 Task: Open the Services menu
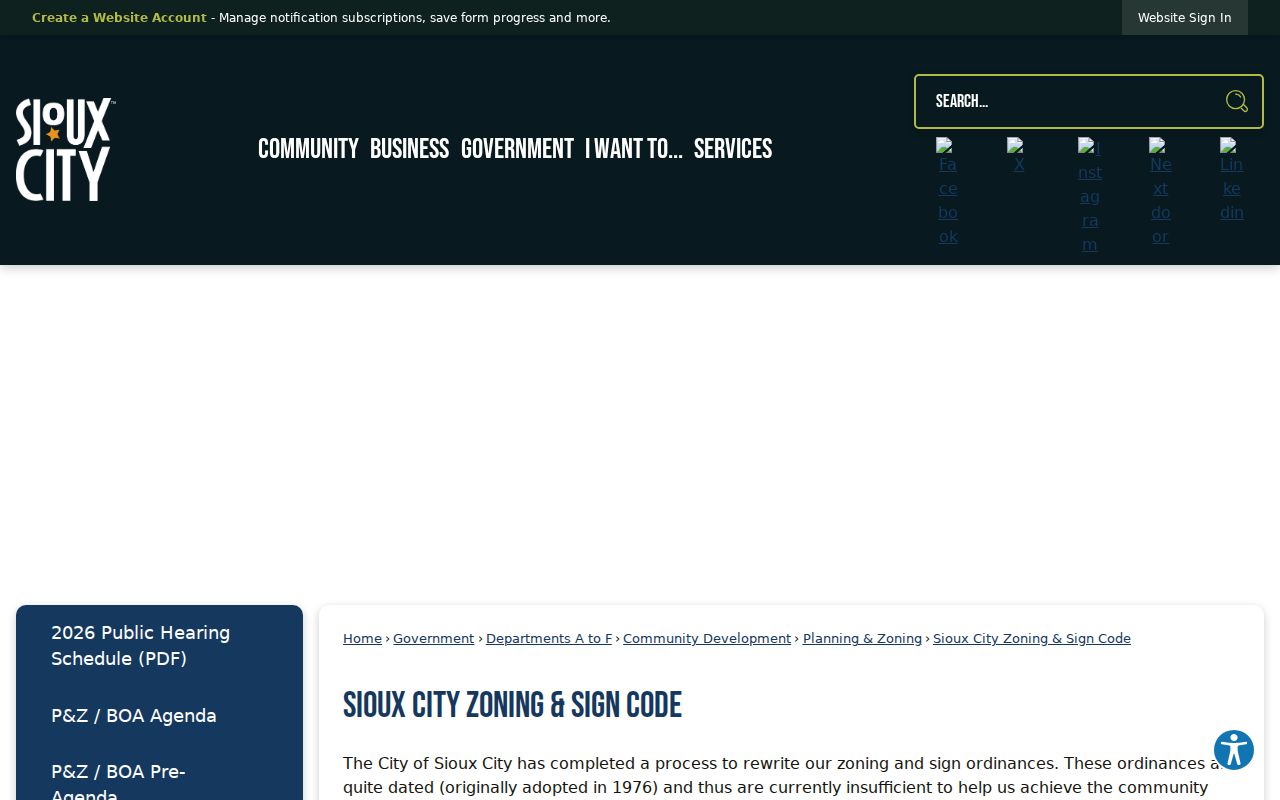coord(733,149)
